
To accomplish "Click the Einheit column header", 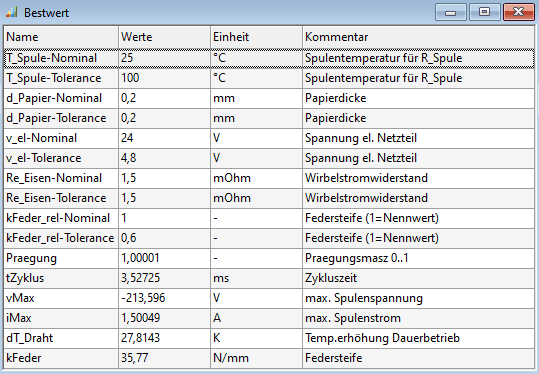I will click(x=256, y=37).
